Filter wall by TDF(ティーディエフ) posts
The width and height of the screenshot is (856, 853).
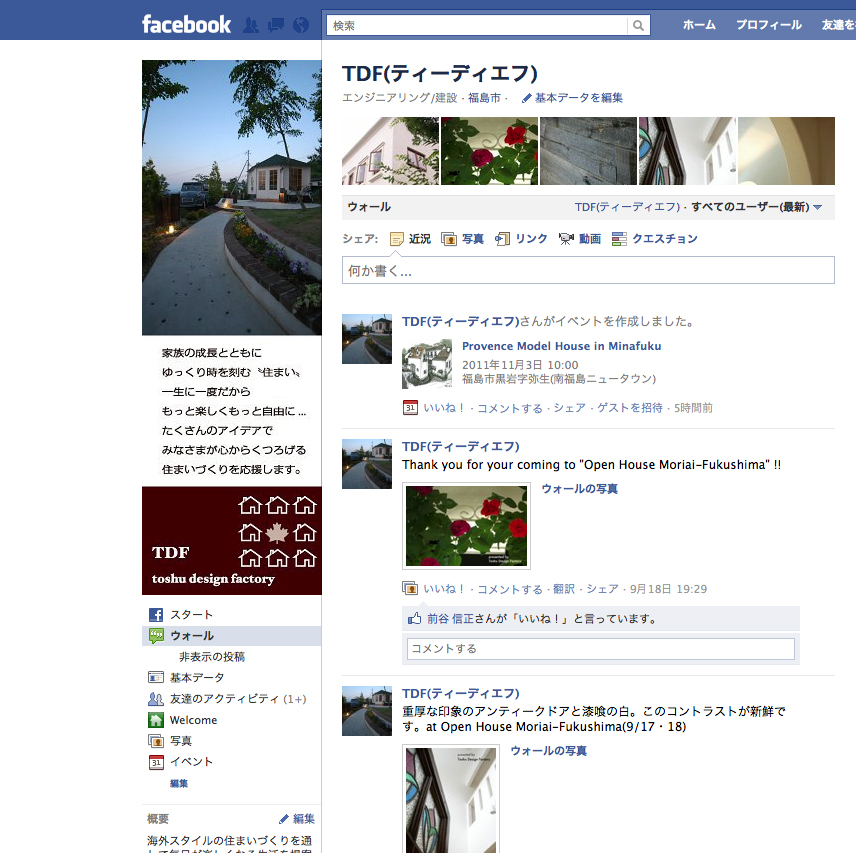(627, 207)
